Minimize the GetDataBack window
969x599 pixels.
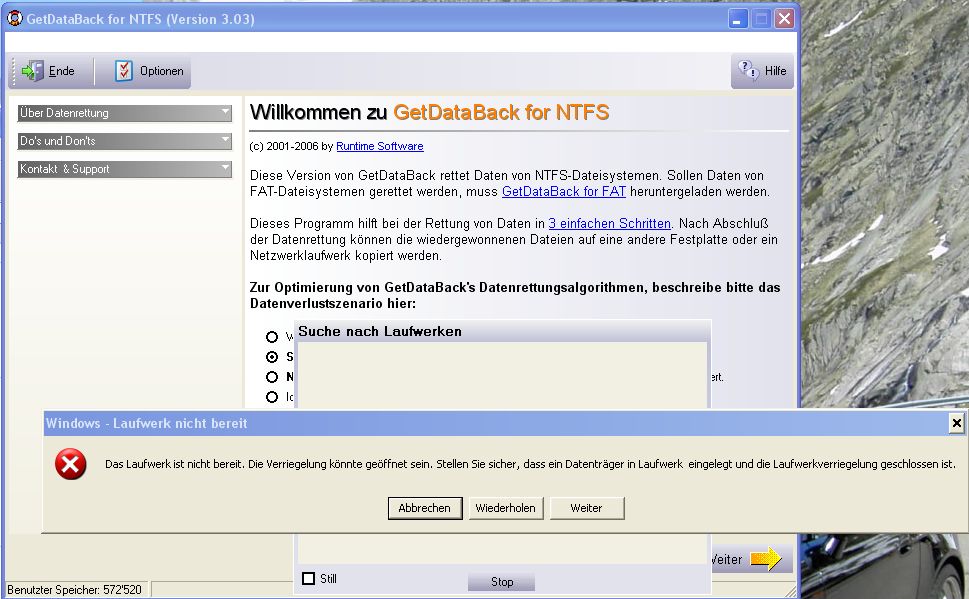(737, 19)
